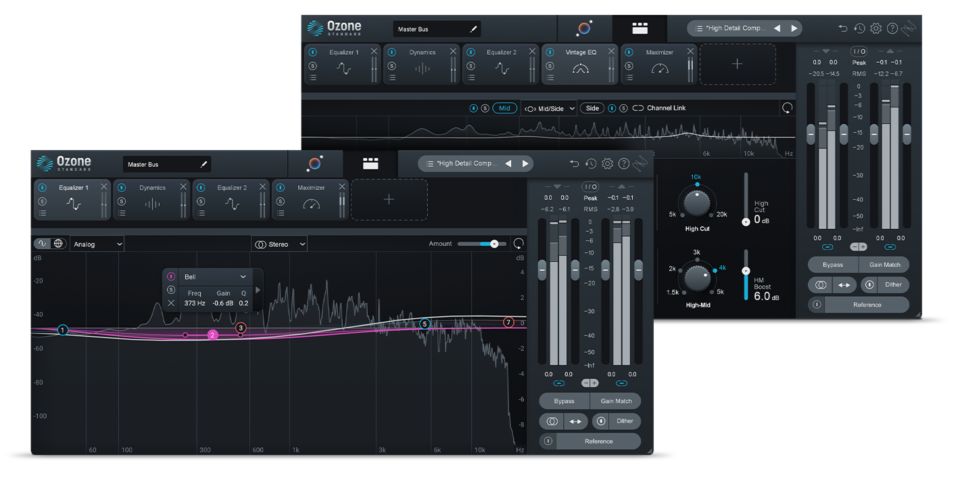Open Master Assistant in the front Ozone window
Viewport: 960px width, 480px height.
315,163
